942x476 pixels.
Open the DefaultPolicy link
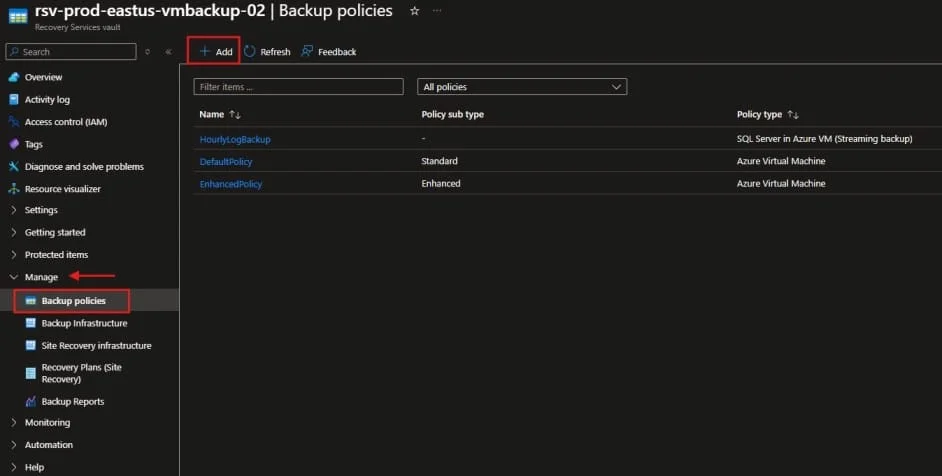pyautogui.click(x=226, y=161)
